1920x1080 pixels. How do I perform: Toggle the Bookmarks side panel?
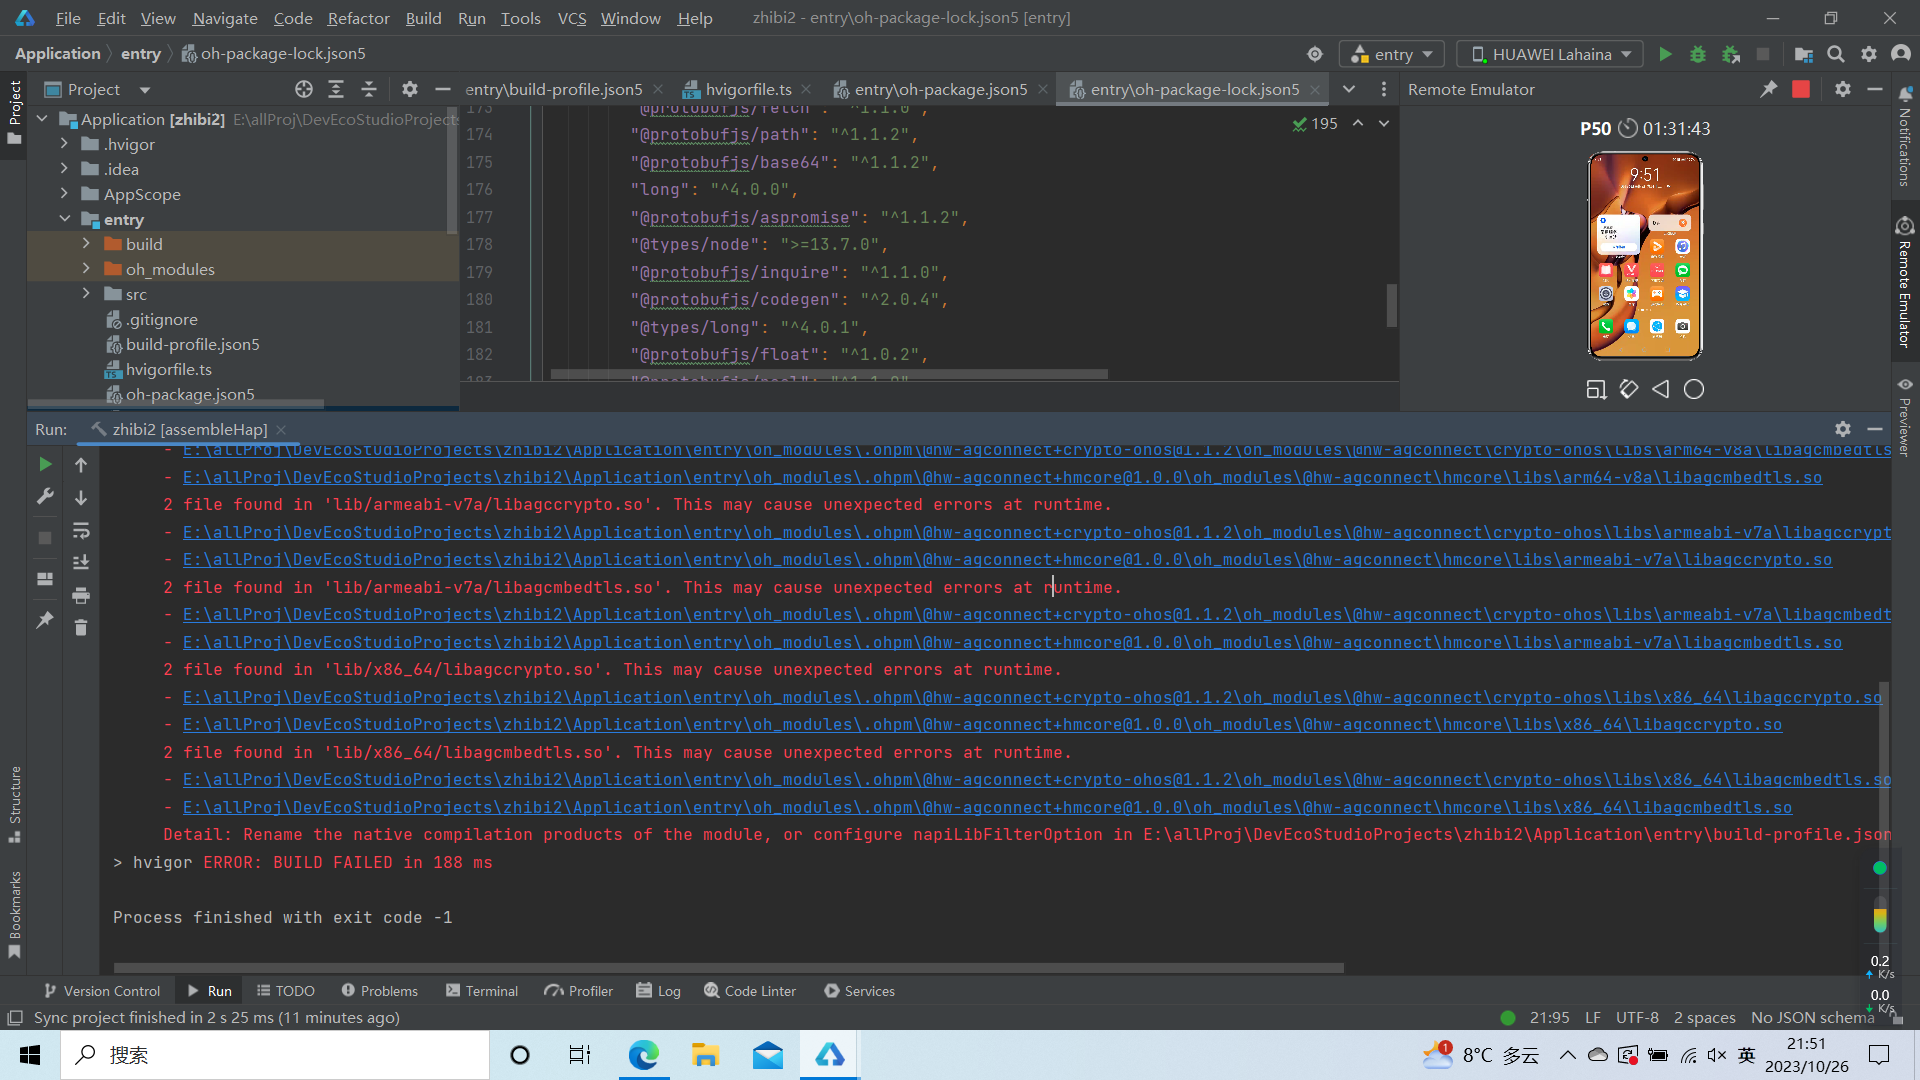pyautogui.click(x=15, y=914)
